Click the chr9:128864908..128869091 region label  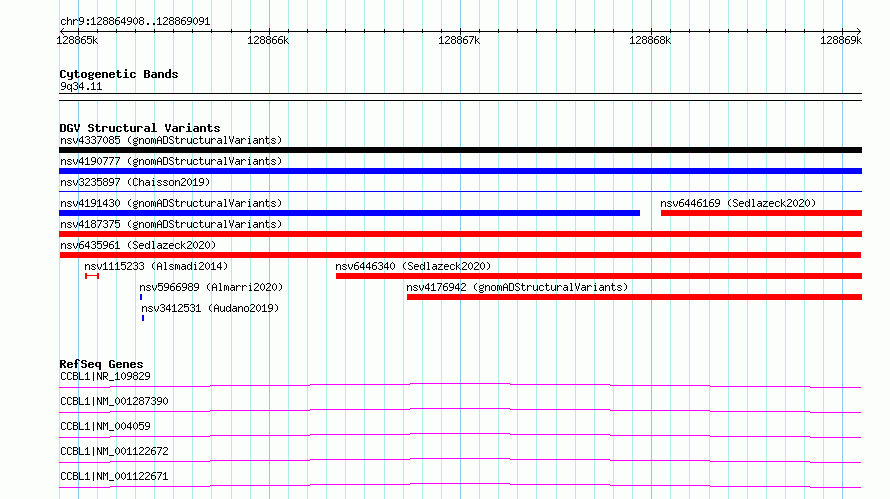(135, 21)
